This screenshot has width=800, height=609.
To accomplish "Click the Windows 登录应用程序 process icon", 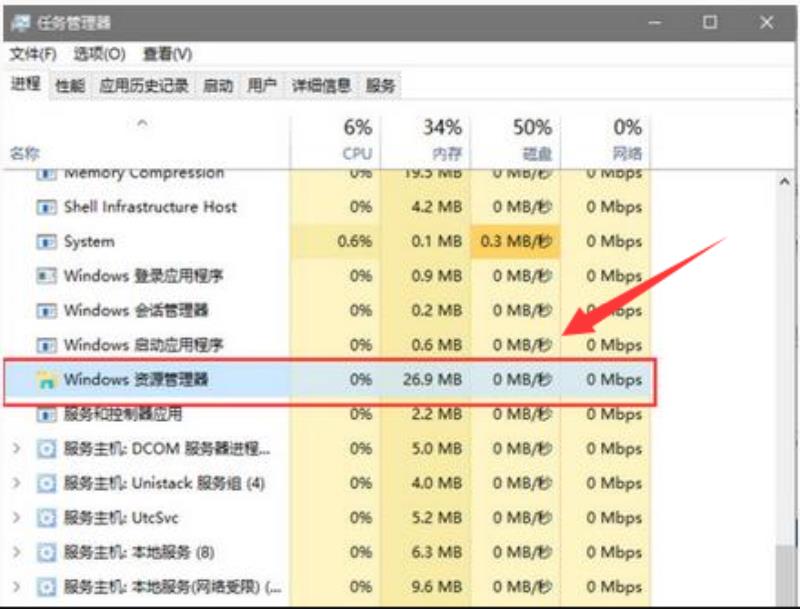I will coord(46,276).
